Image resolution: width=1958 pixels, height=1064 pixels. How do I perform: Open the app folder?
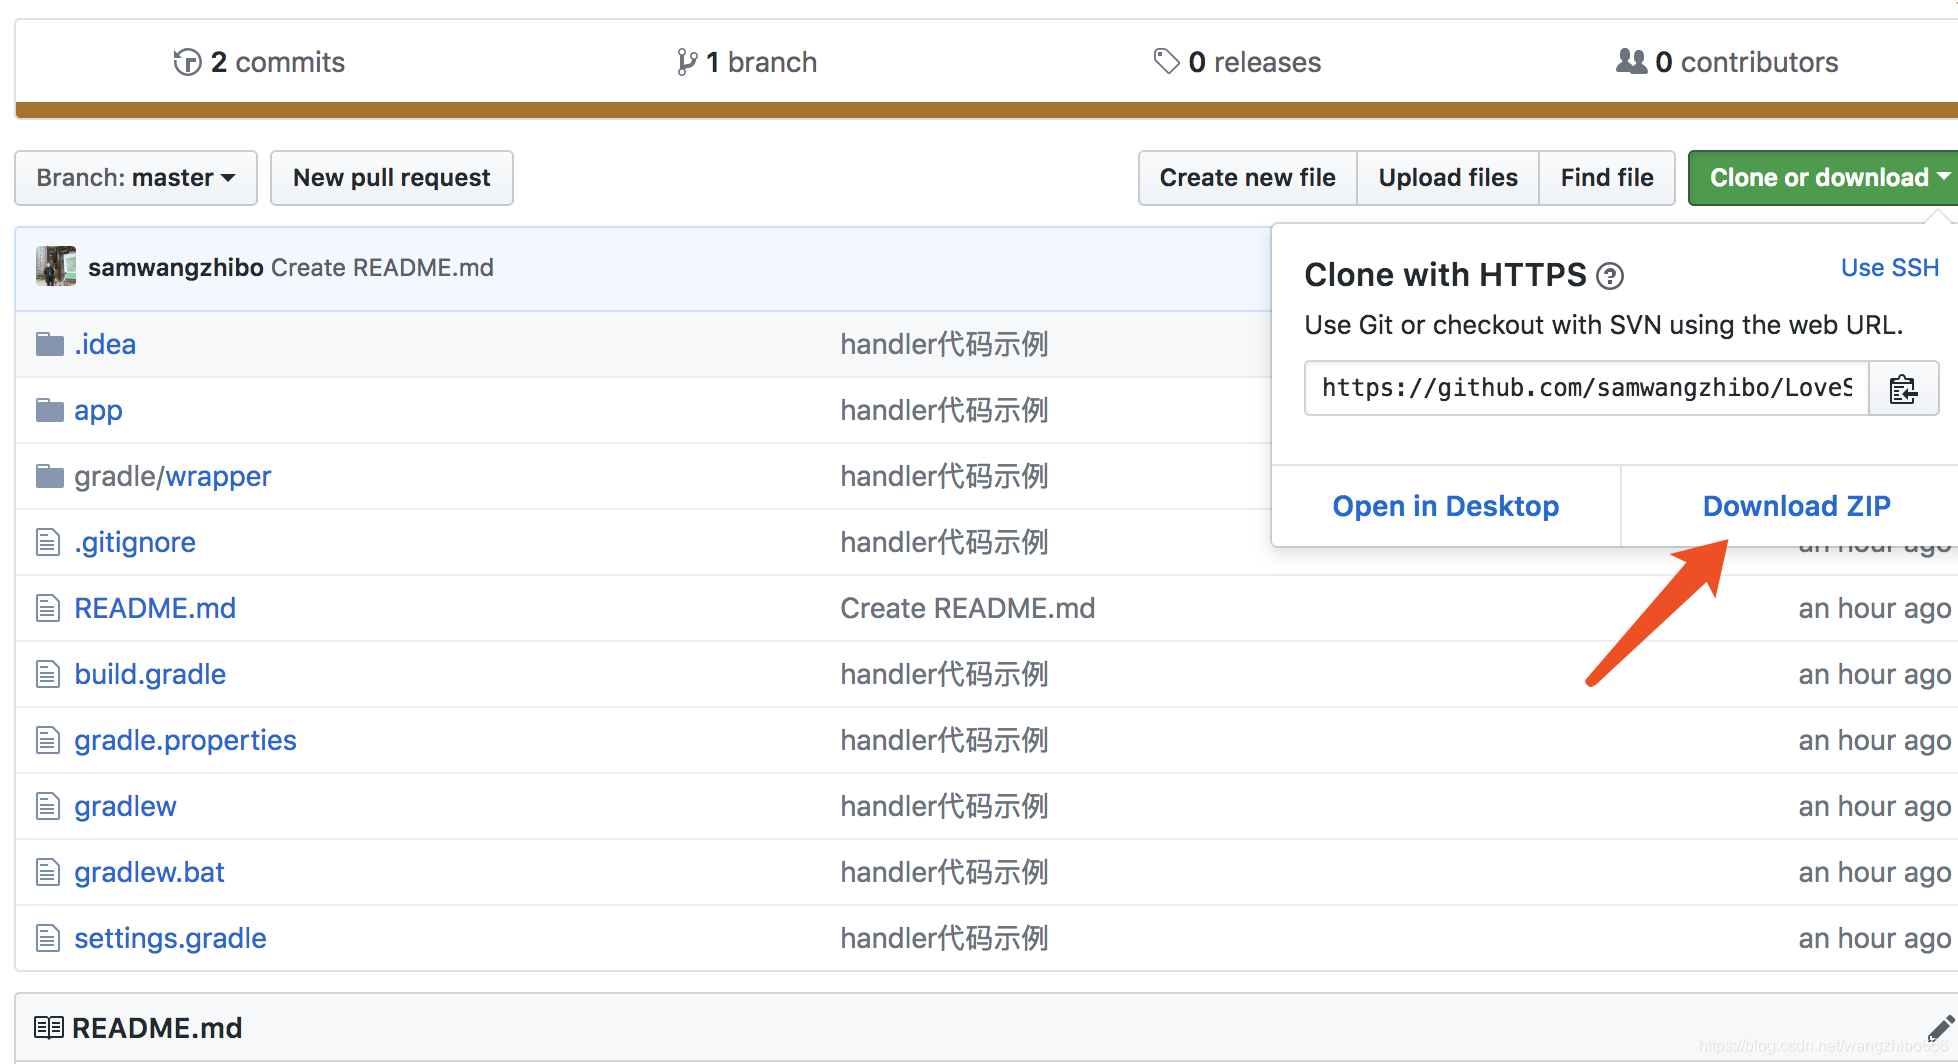(98, 411)
